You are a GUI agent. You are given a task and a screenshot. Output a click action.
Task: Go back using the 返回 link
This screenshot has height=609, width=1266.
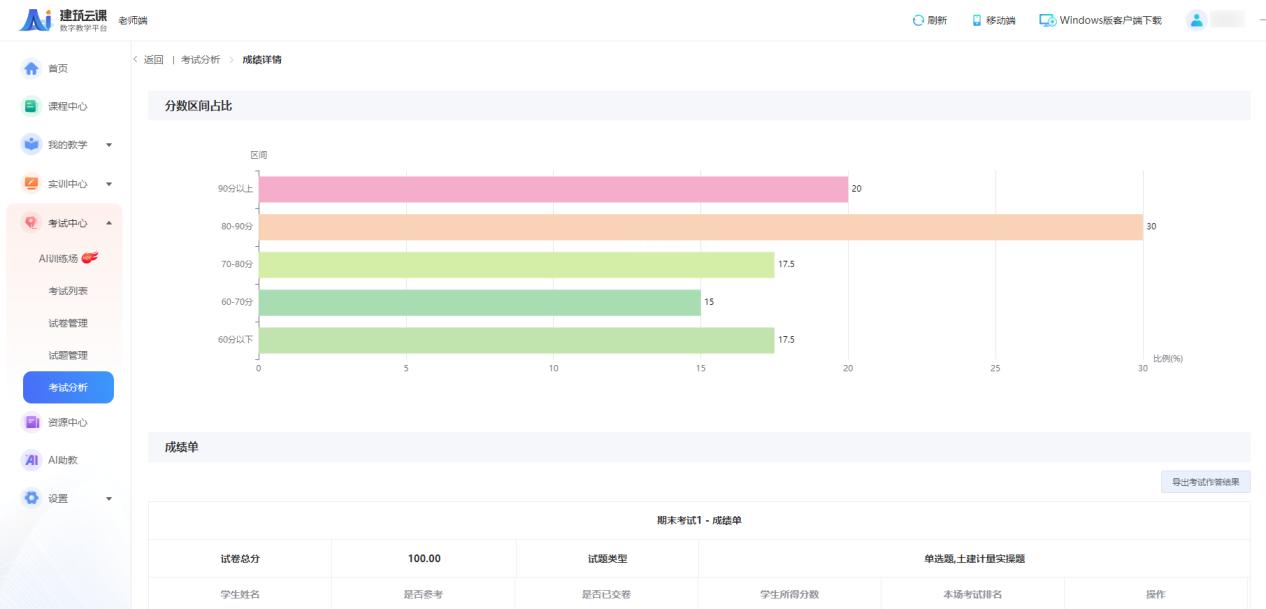pyautogui.click(x=152, y=60)
